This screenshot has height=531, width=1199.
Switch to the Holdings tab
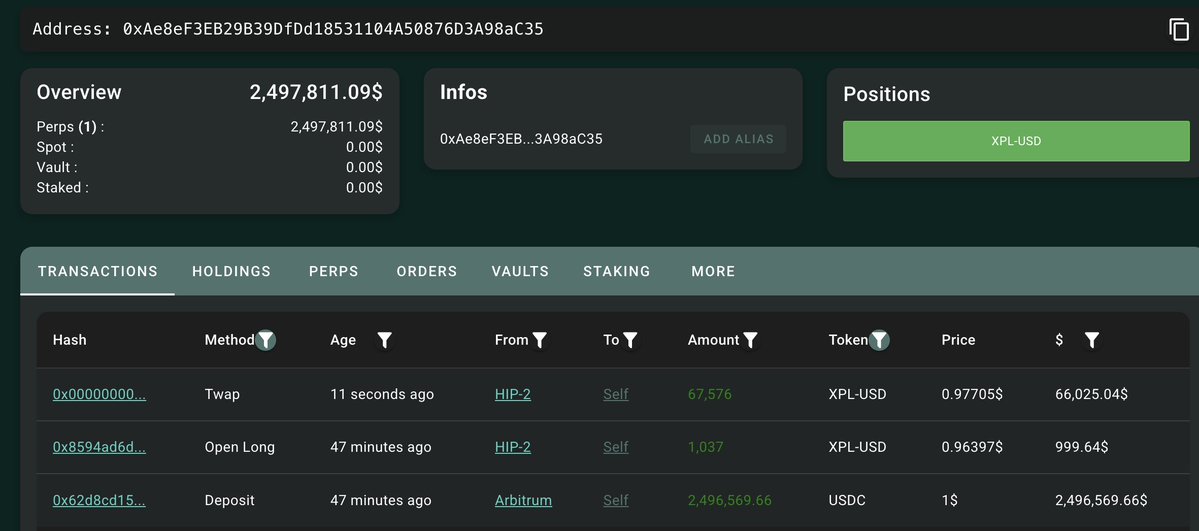(x=232, y=271)
